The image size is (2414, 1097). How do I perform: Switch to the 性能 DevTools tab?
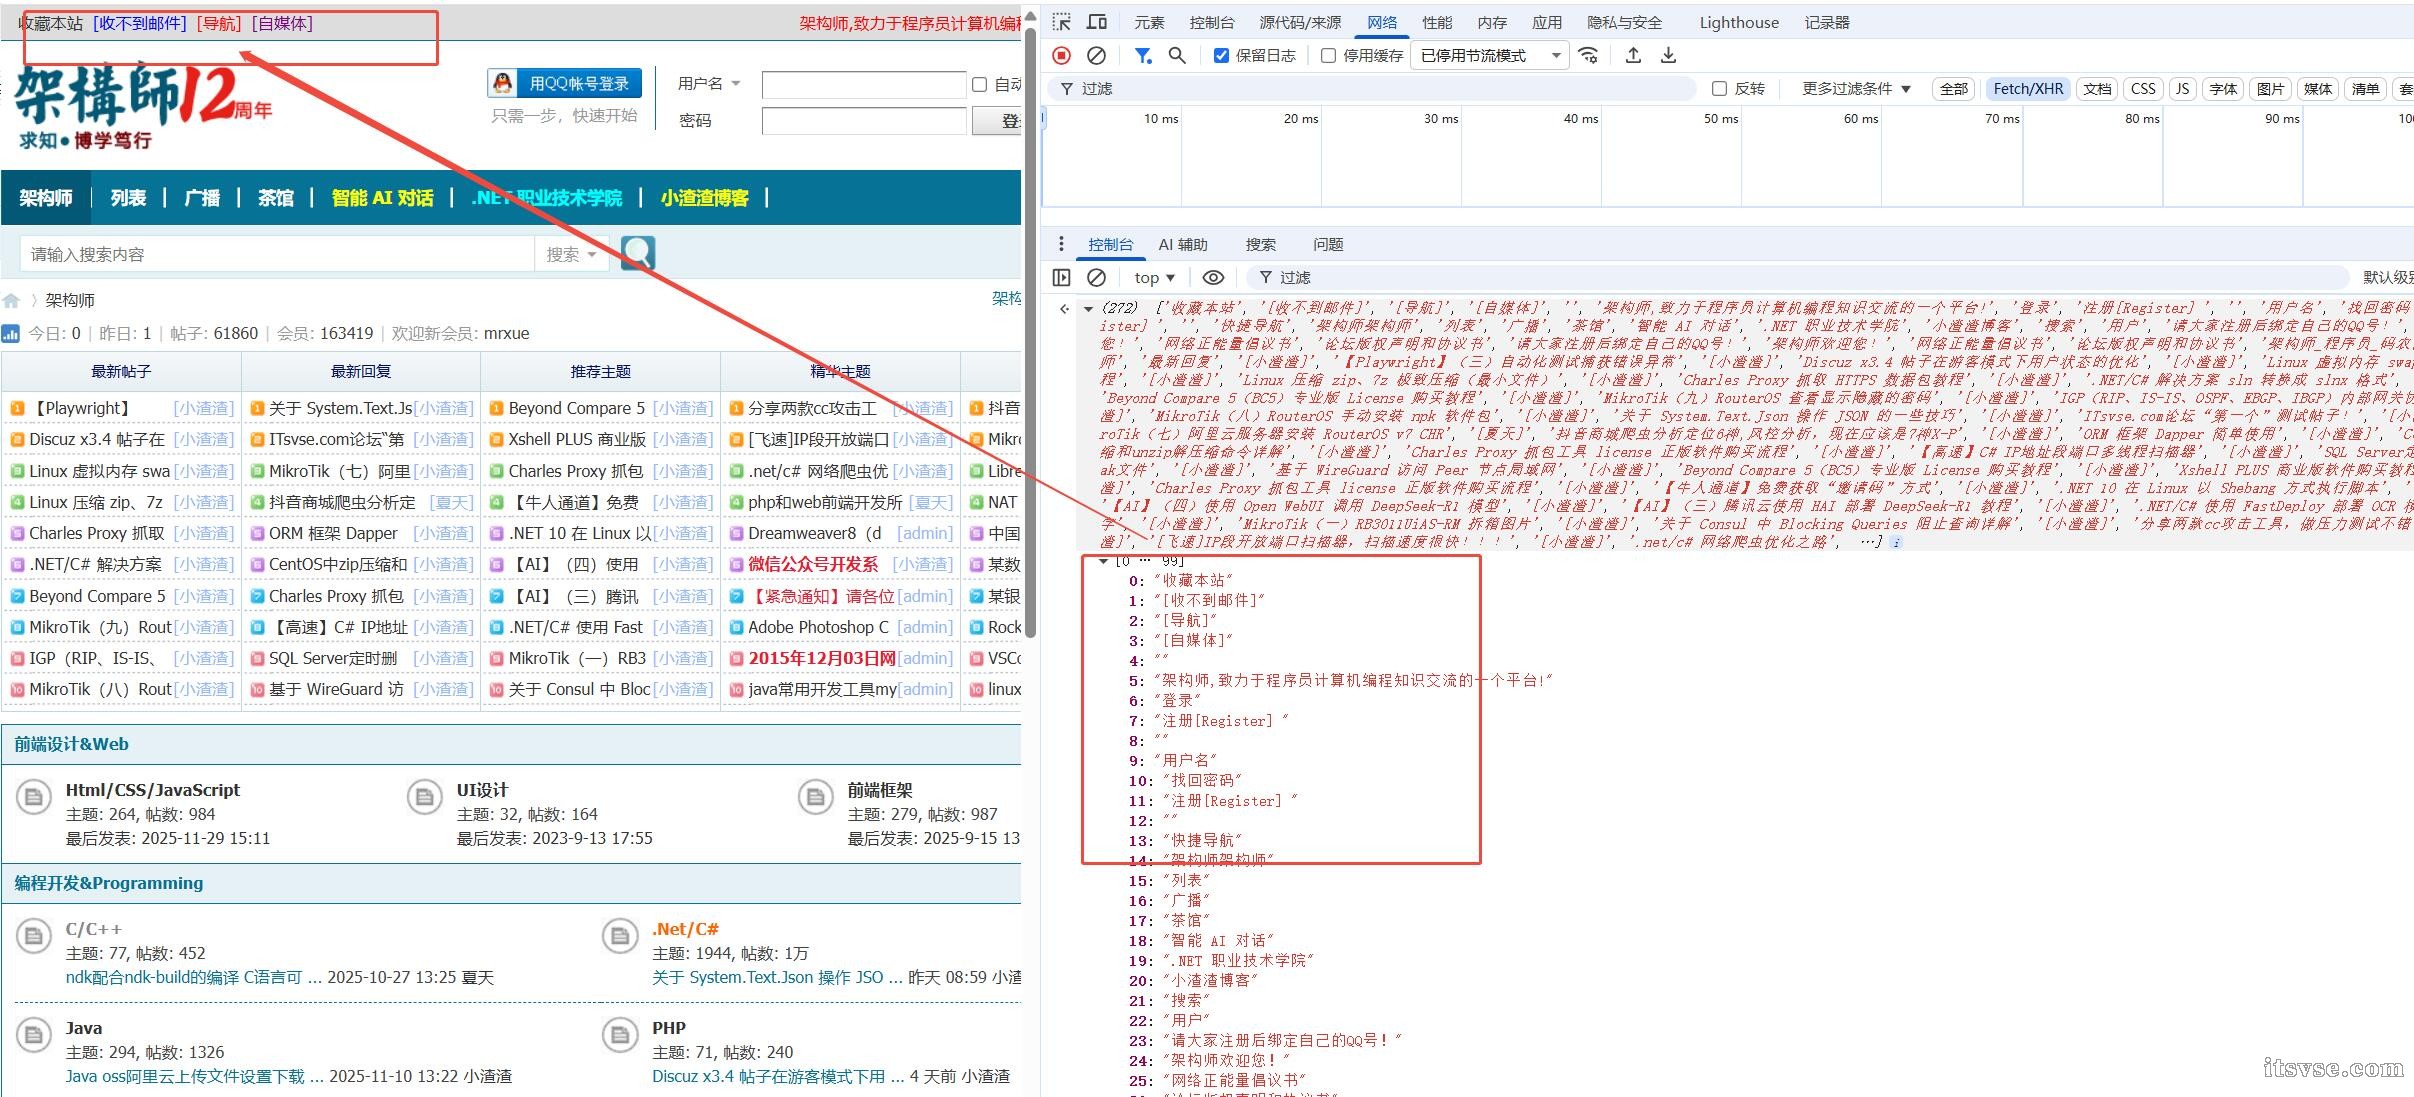pos(1437,21)
